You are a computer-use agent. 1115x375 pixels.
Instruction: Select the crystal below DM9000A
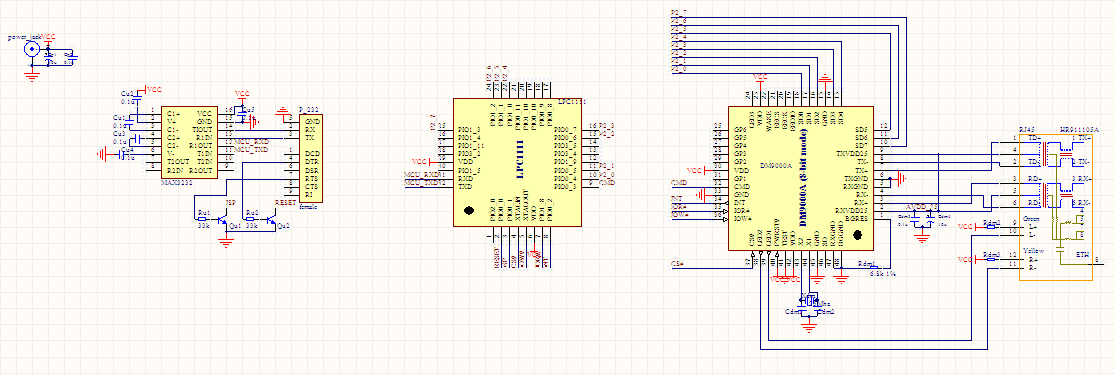click(x=809, y=300)
